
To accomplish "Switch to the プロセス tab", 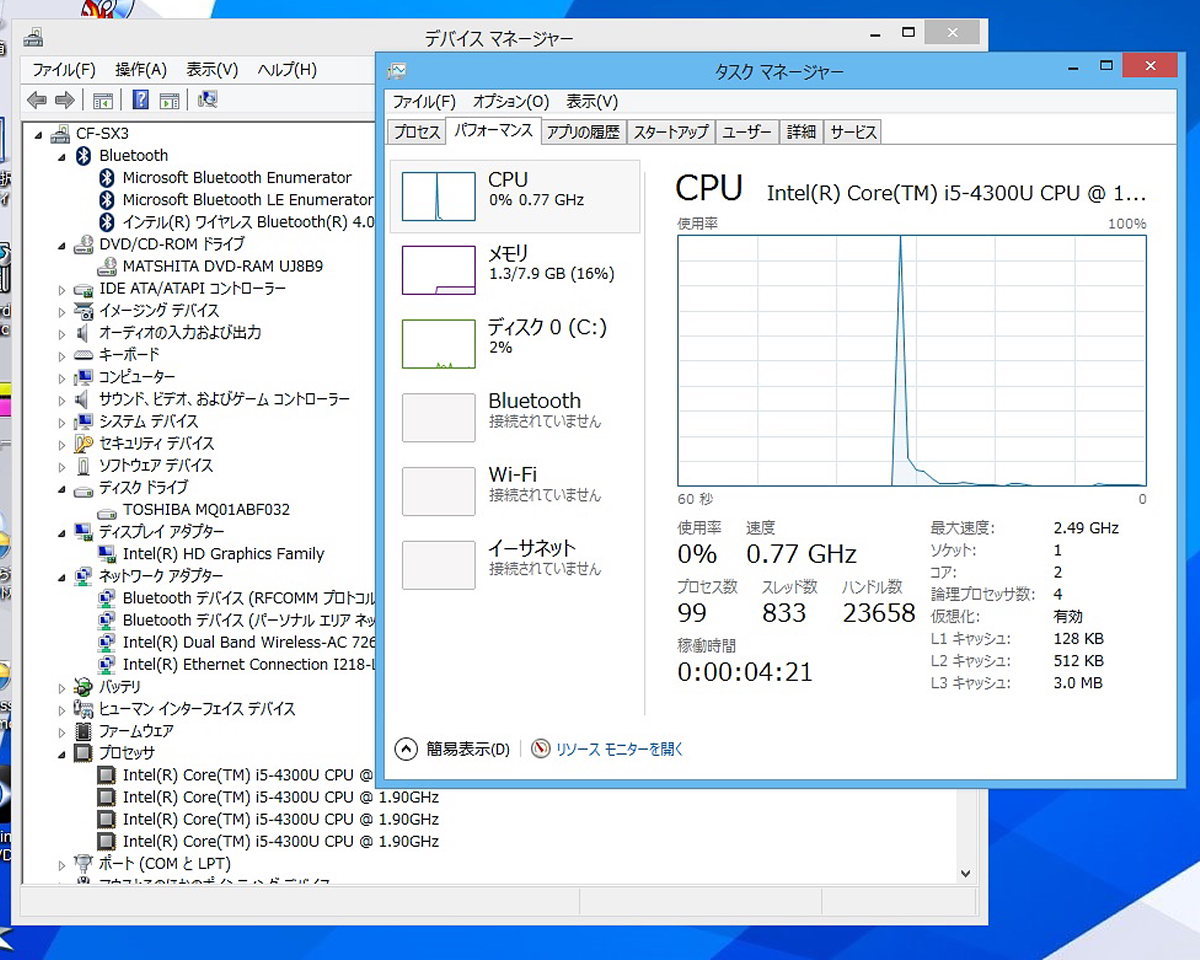I will click(417, 132).
